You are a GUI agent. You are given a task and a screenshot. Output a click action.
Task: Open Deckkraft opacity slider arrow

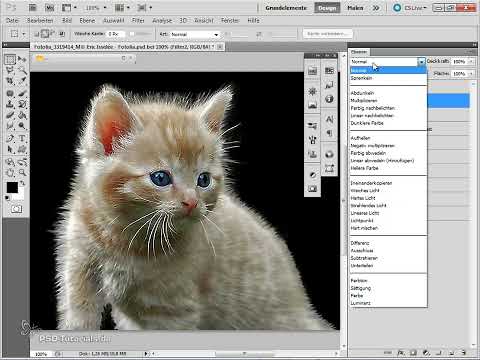pyautogui.click(x=471, y=62)
